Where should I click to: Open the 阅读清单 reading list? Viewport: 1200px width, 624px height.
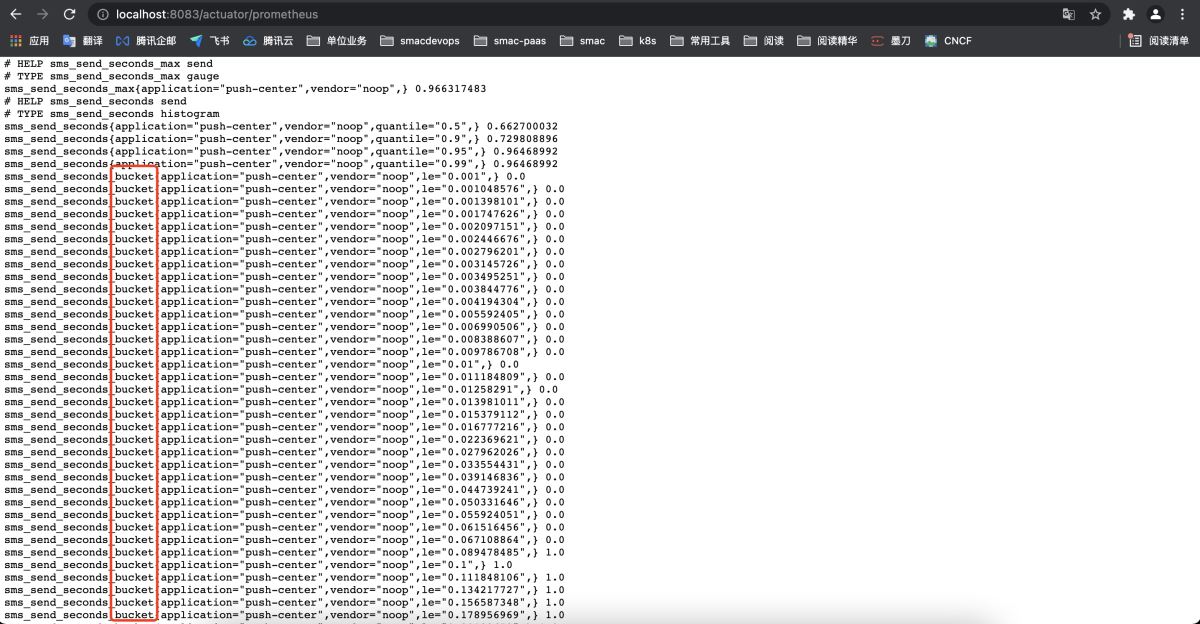click(x=1158, y=41)
